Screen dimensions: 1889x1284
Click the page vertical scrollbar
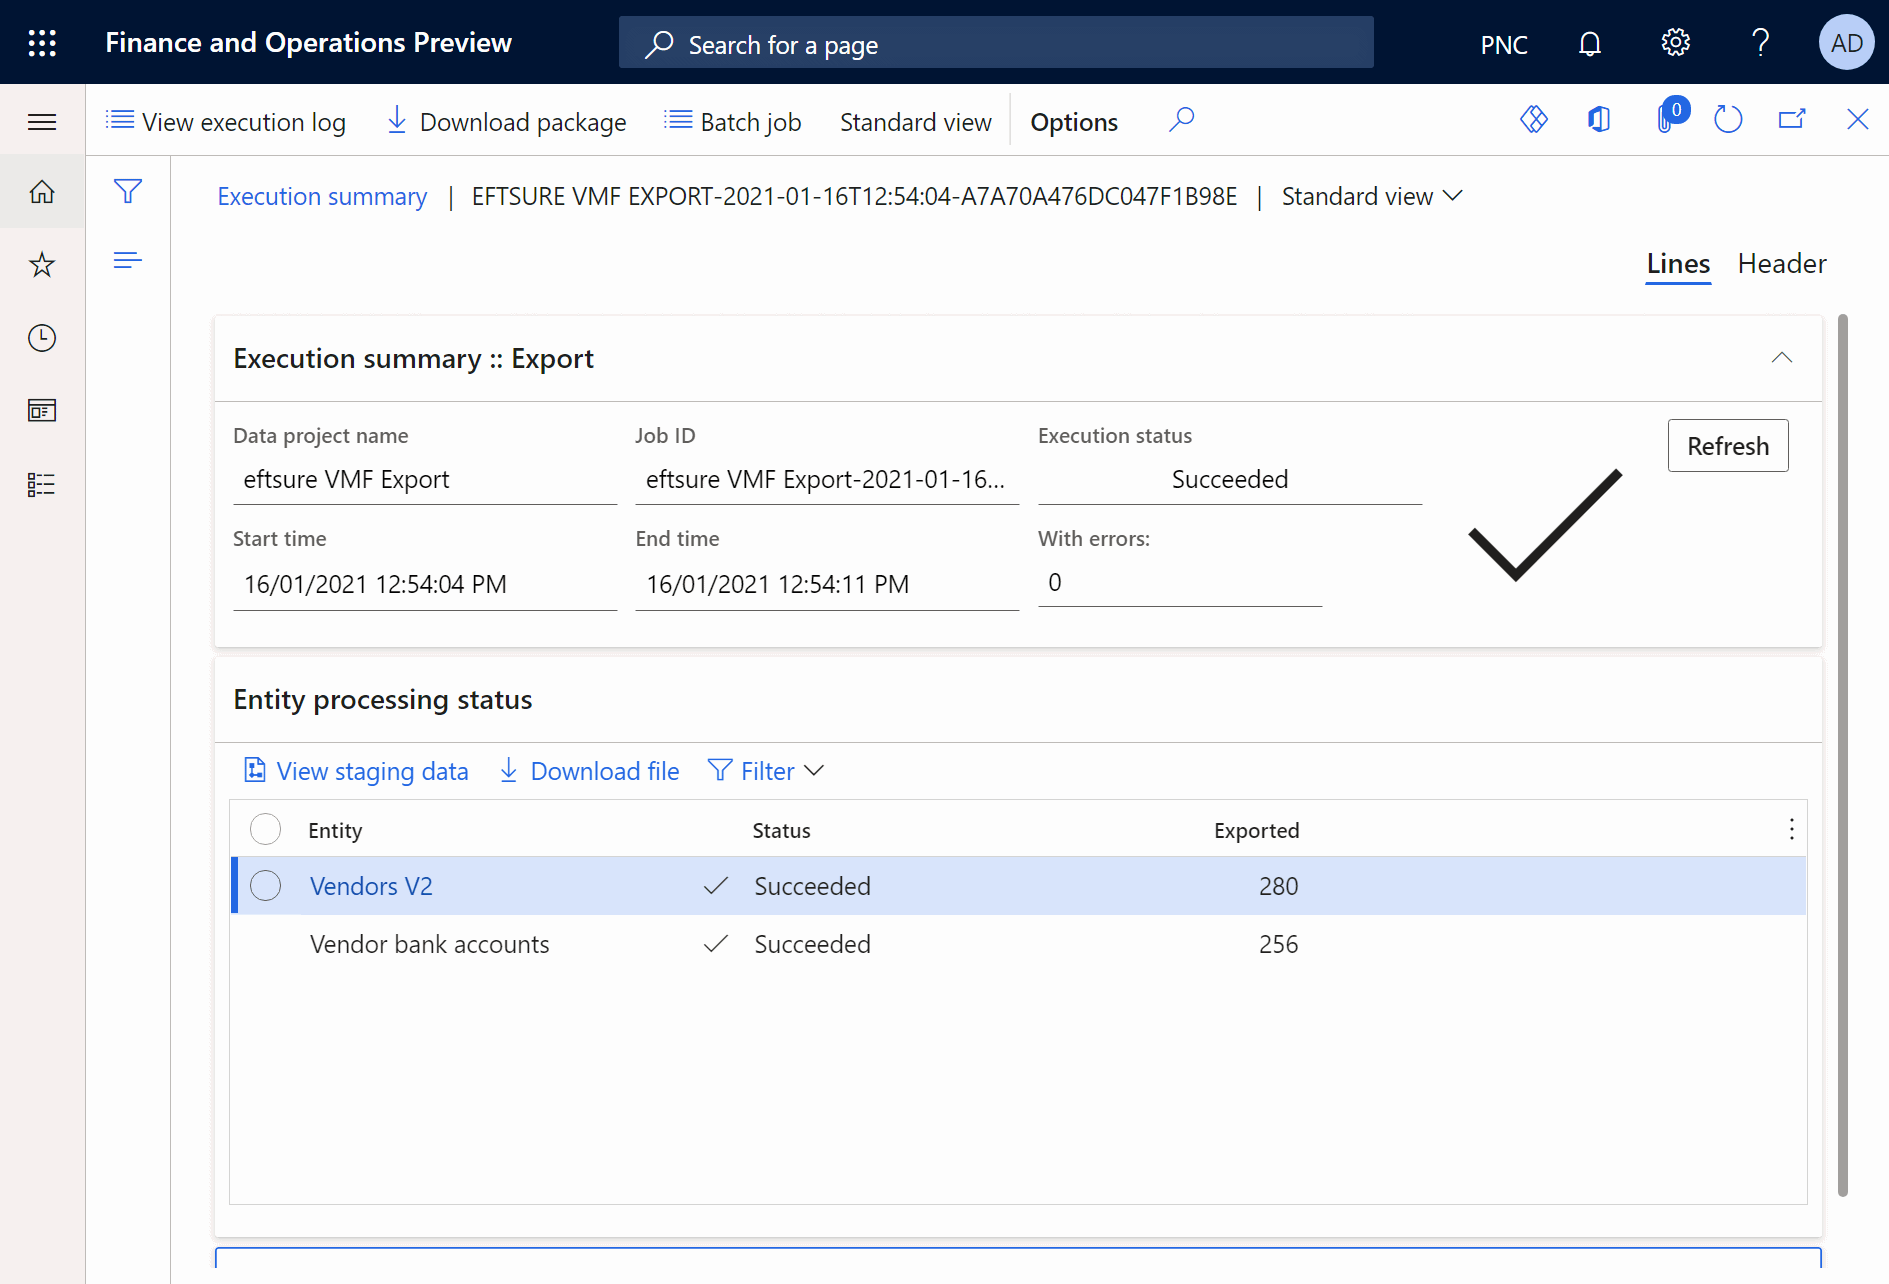(x=1843, y=755)
